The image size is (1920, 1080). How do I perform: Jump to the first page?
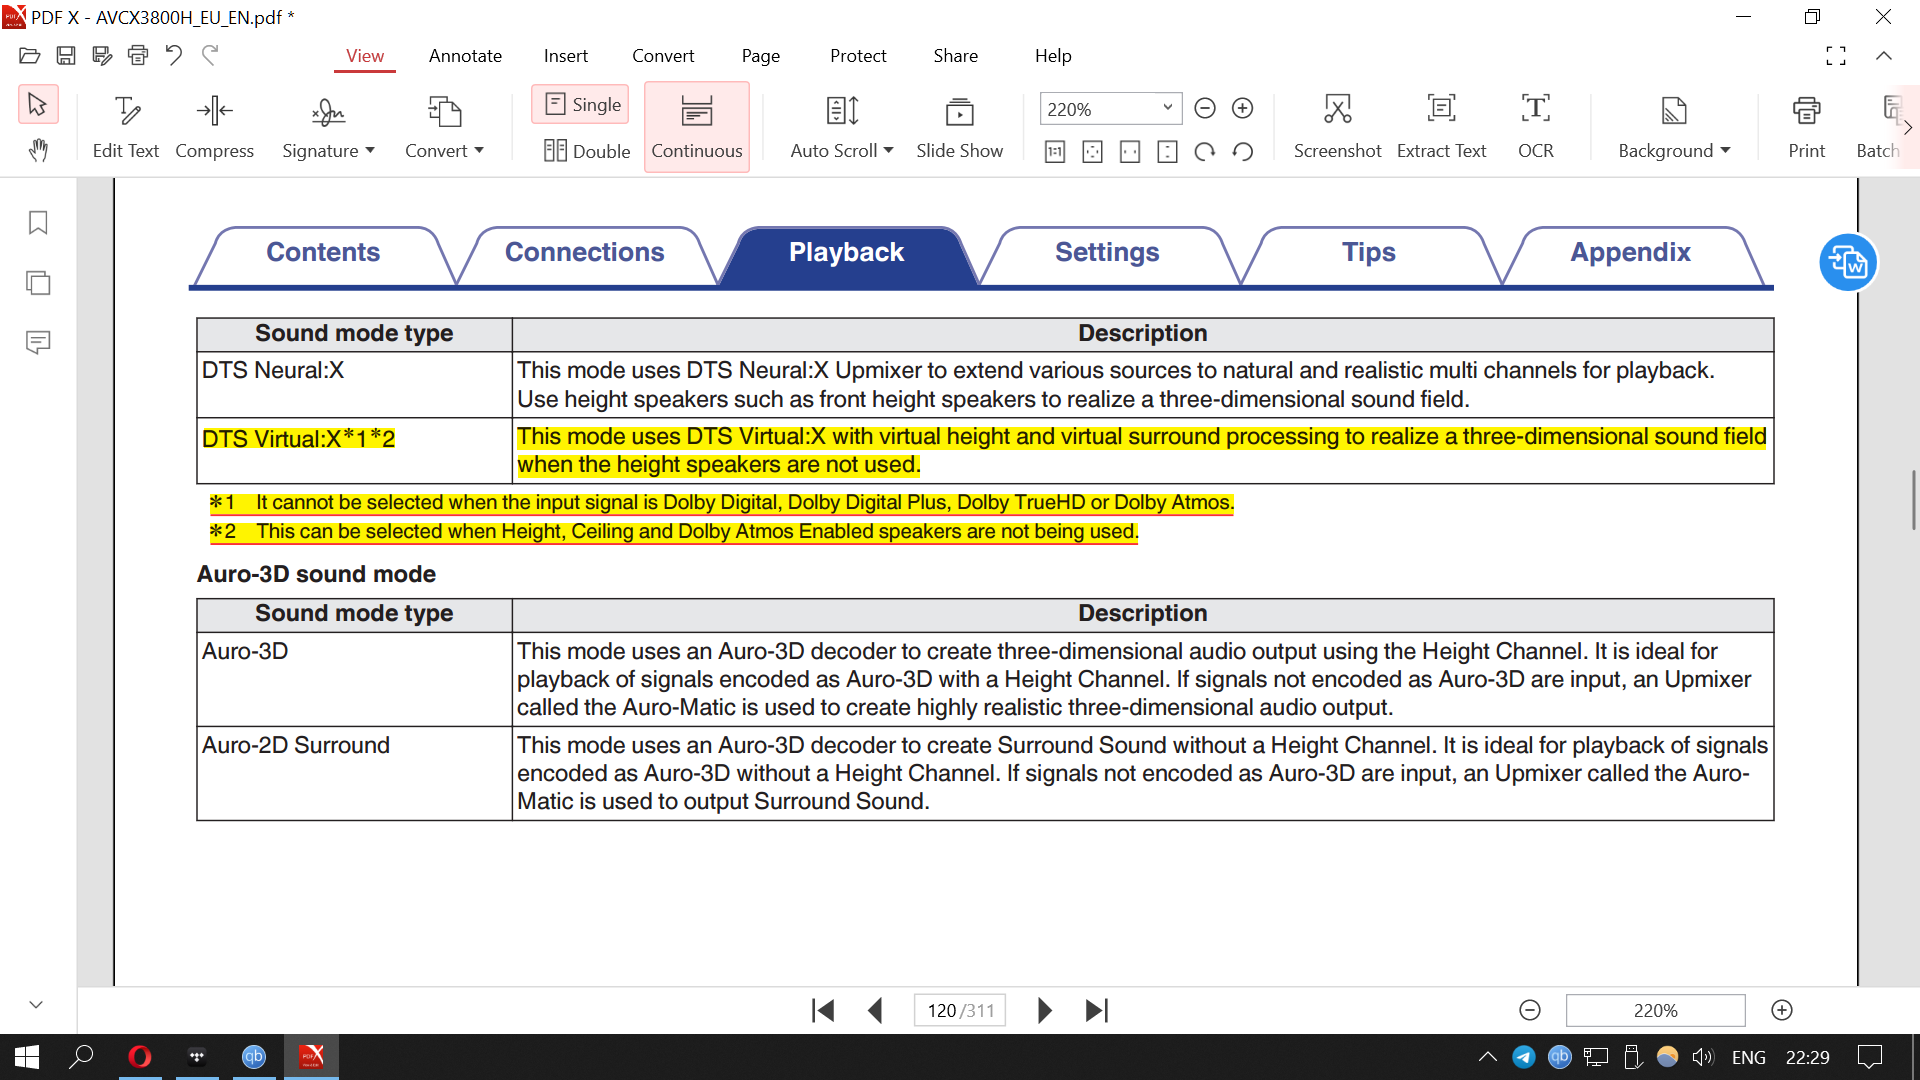824,1011
